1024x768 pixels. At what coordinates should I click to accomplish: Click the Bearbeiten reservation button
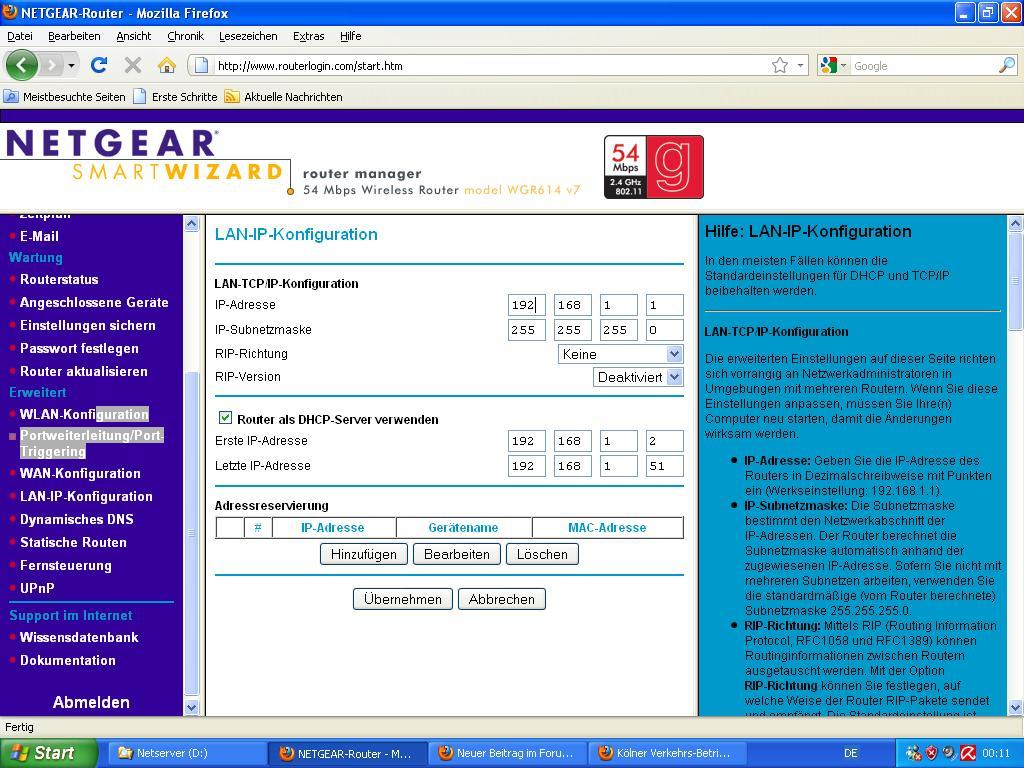456,554
